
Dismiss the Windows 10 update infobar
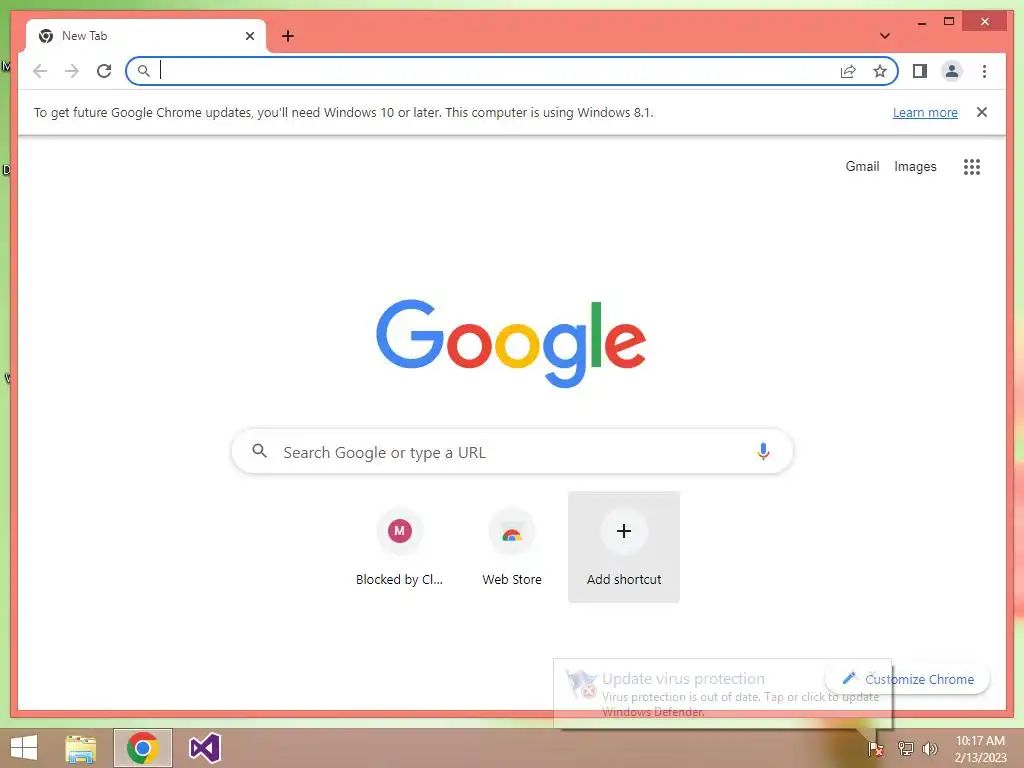click(x=982, y=112)
